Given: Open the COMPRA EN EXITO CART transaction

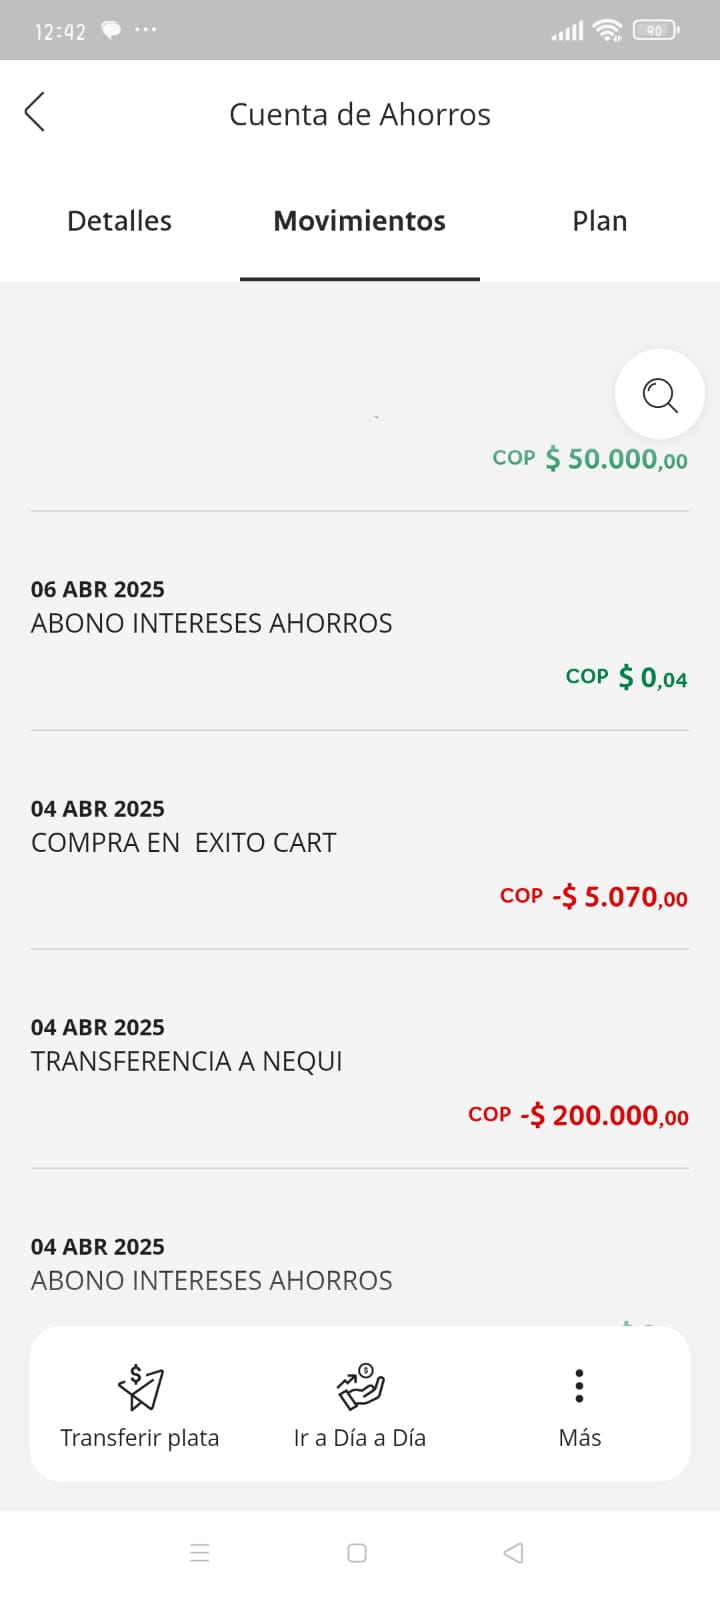Looking at the screenshot, I should (x=184, y=843).
